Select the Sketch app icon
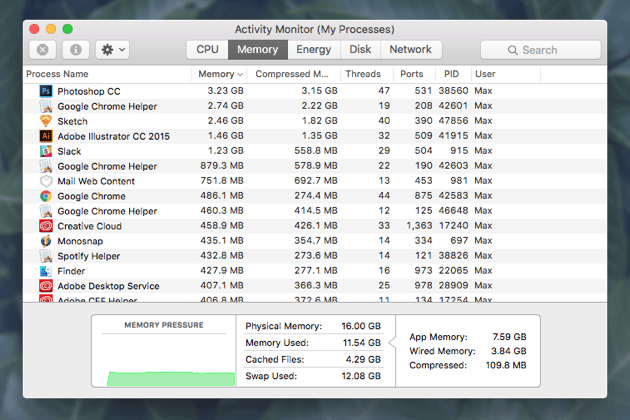The width and height of the screenshot is (630, 420). point(45,121)
